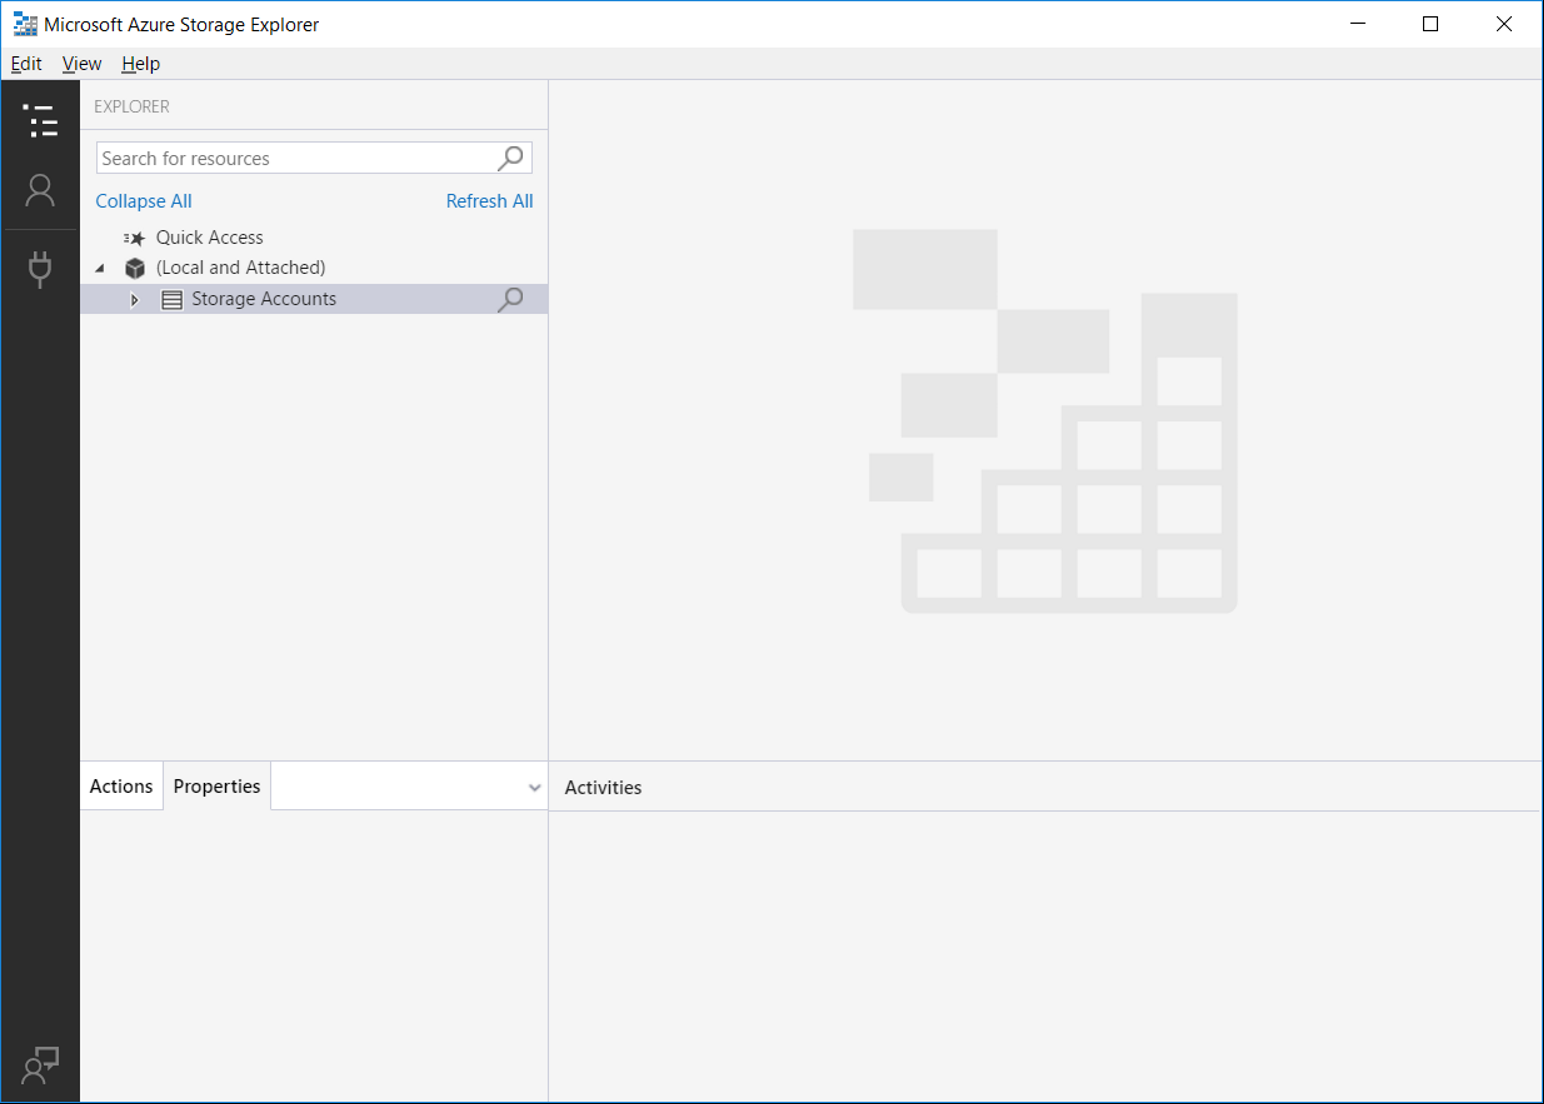The image size is (1544, 1104).
Task: Click the search box magnifier icon
Action: (x=511, y=158)
